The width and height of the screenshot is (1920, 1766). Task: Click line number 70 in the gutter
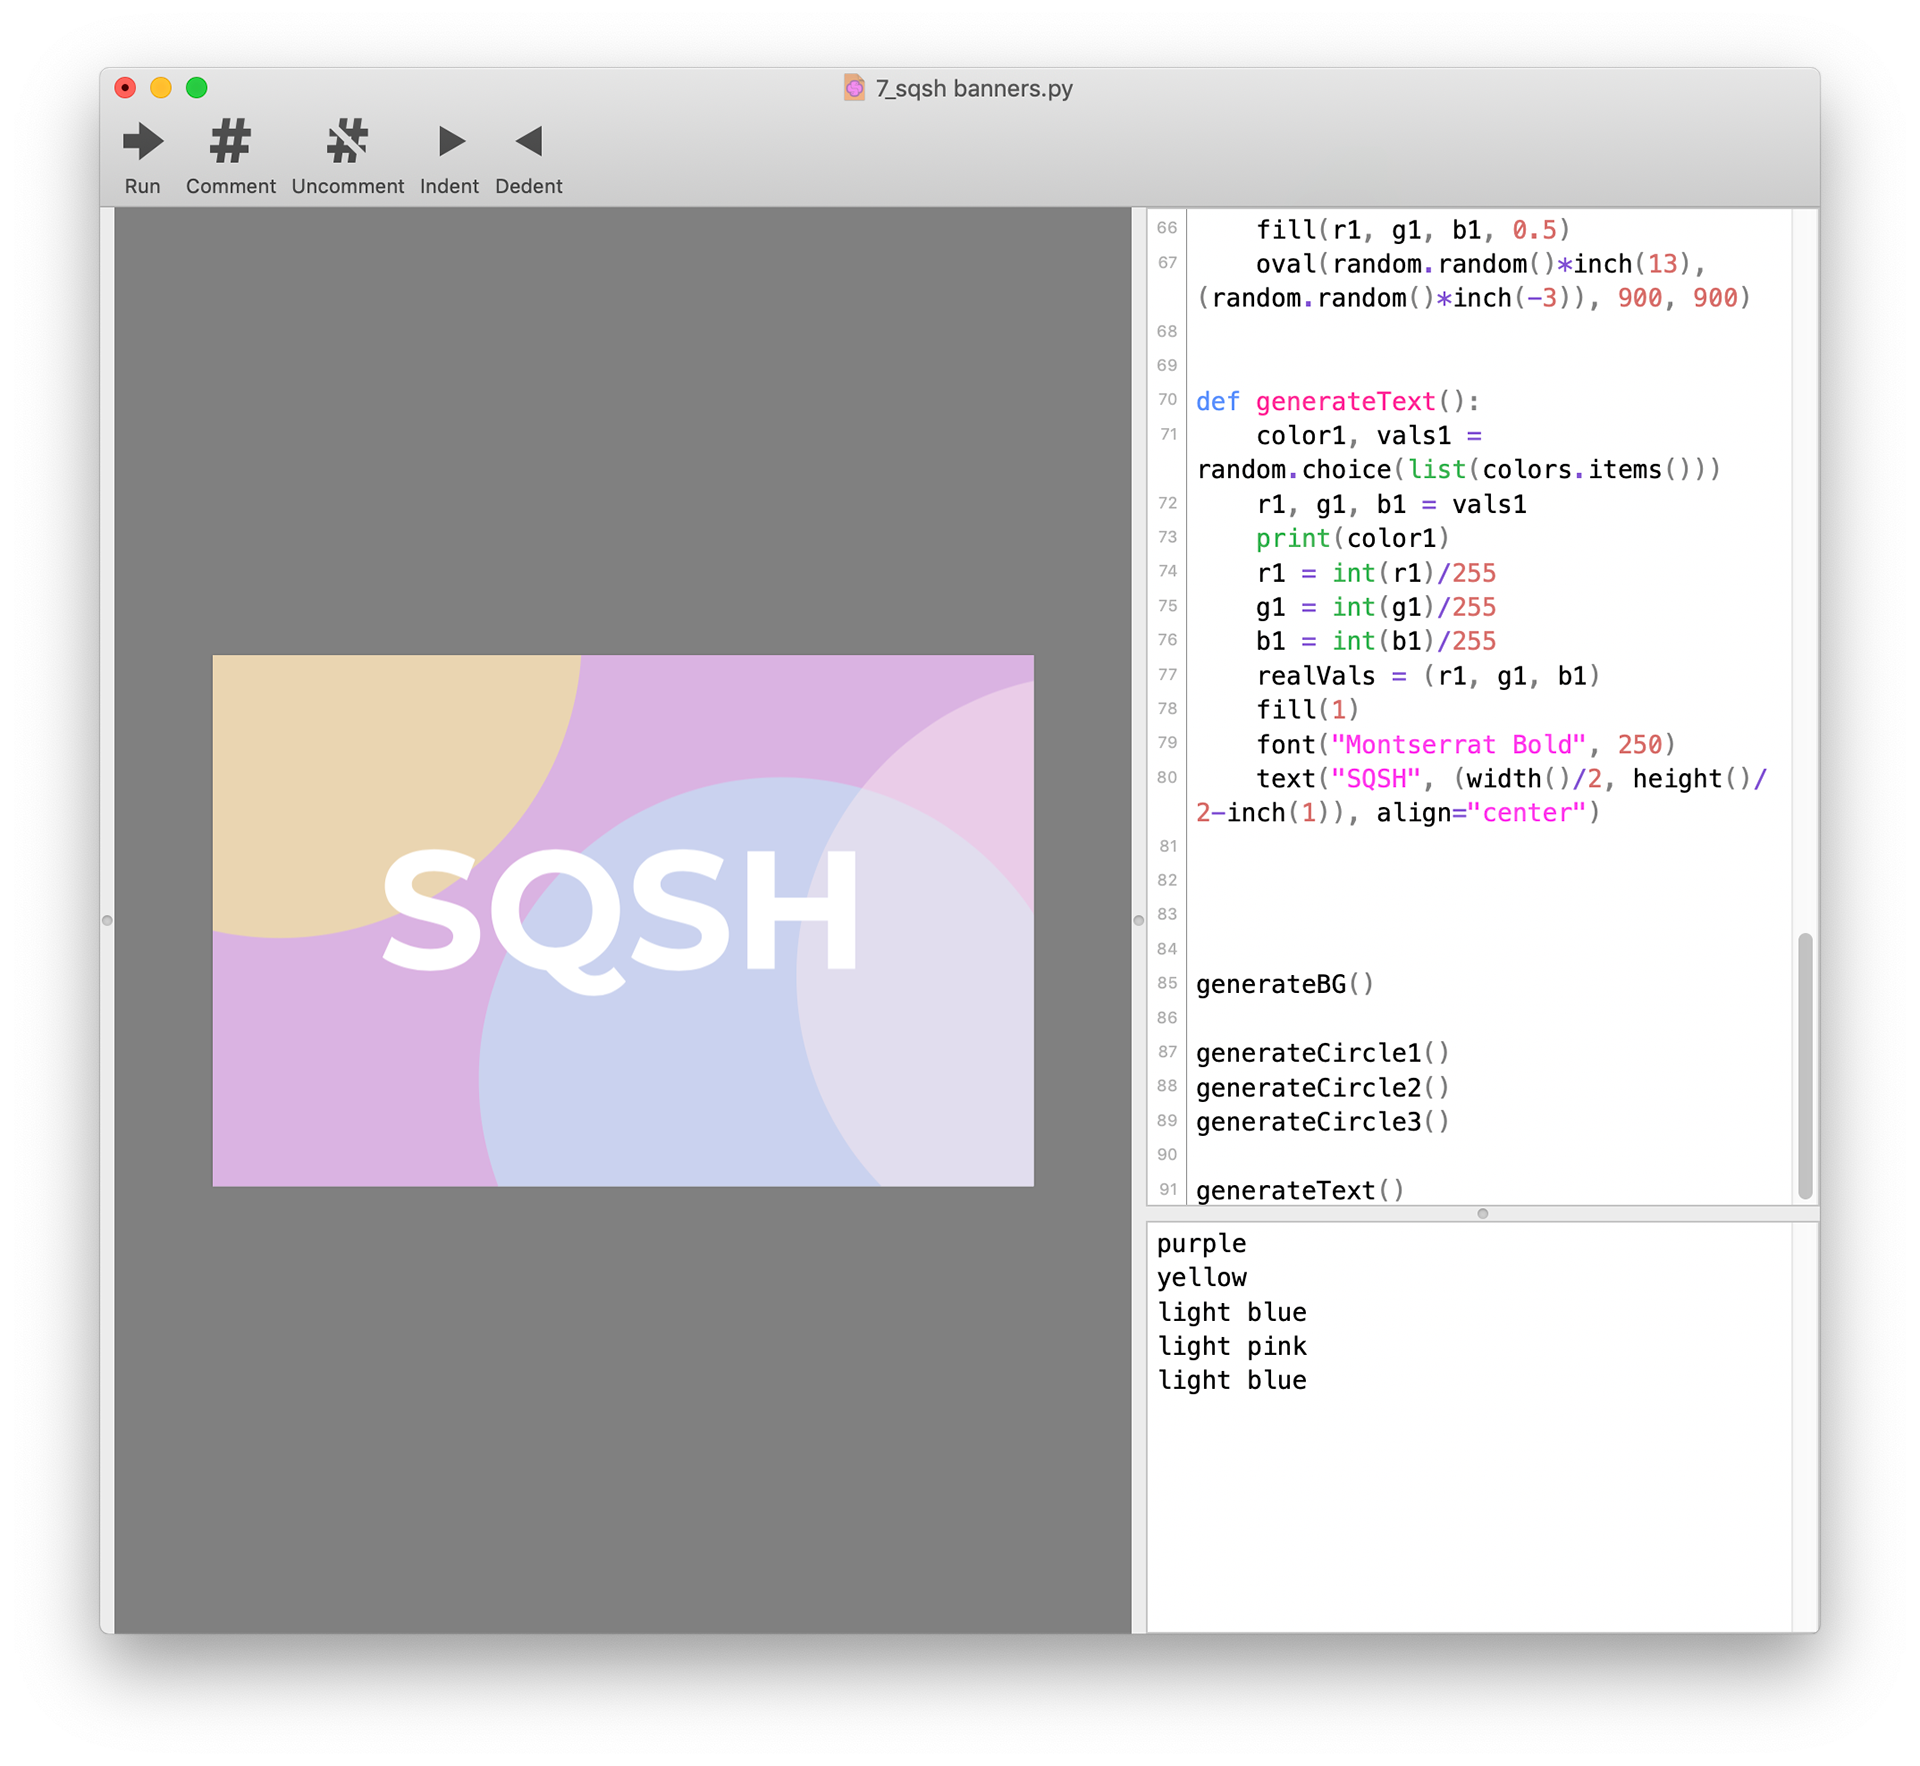[x=1166, y=400]
